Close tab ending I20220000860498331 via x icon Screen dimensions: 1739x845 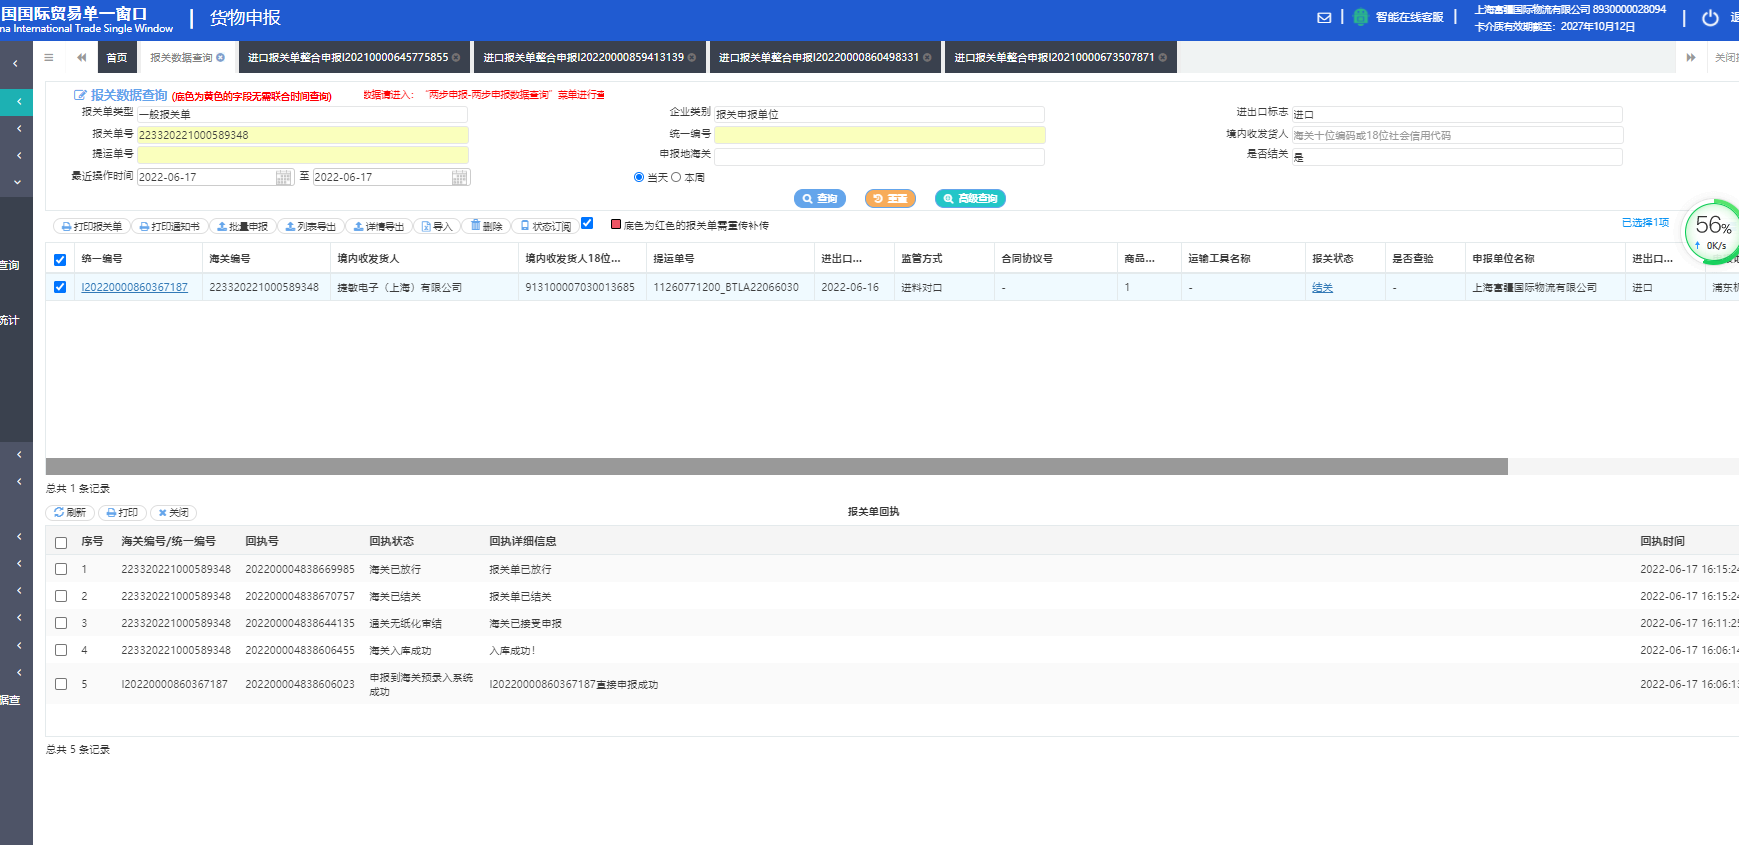pyautogui.click(x=927, y=57)
